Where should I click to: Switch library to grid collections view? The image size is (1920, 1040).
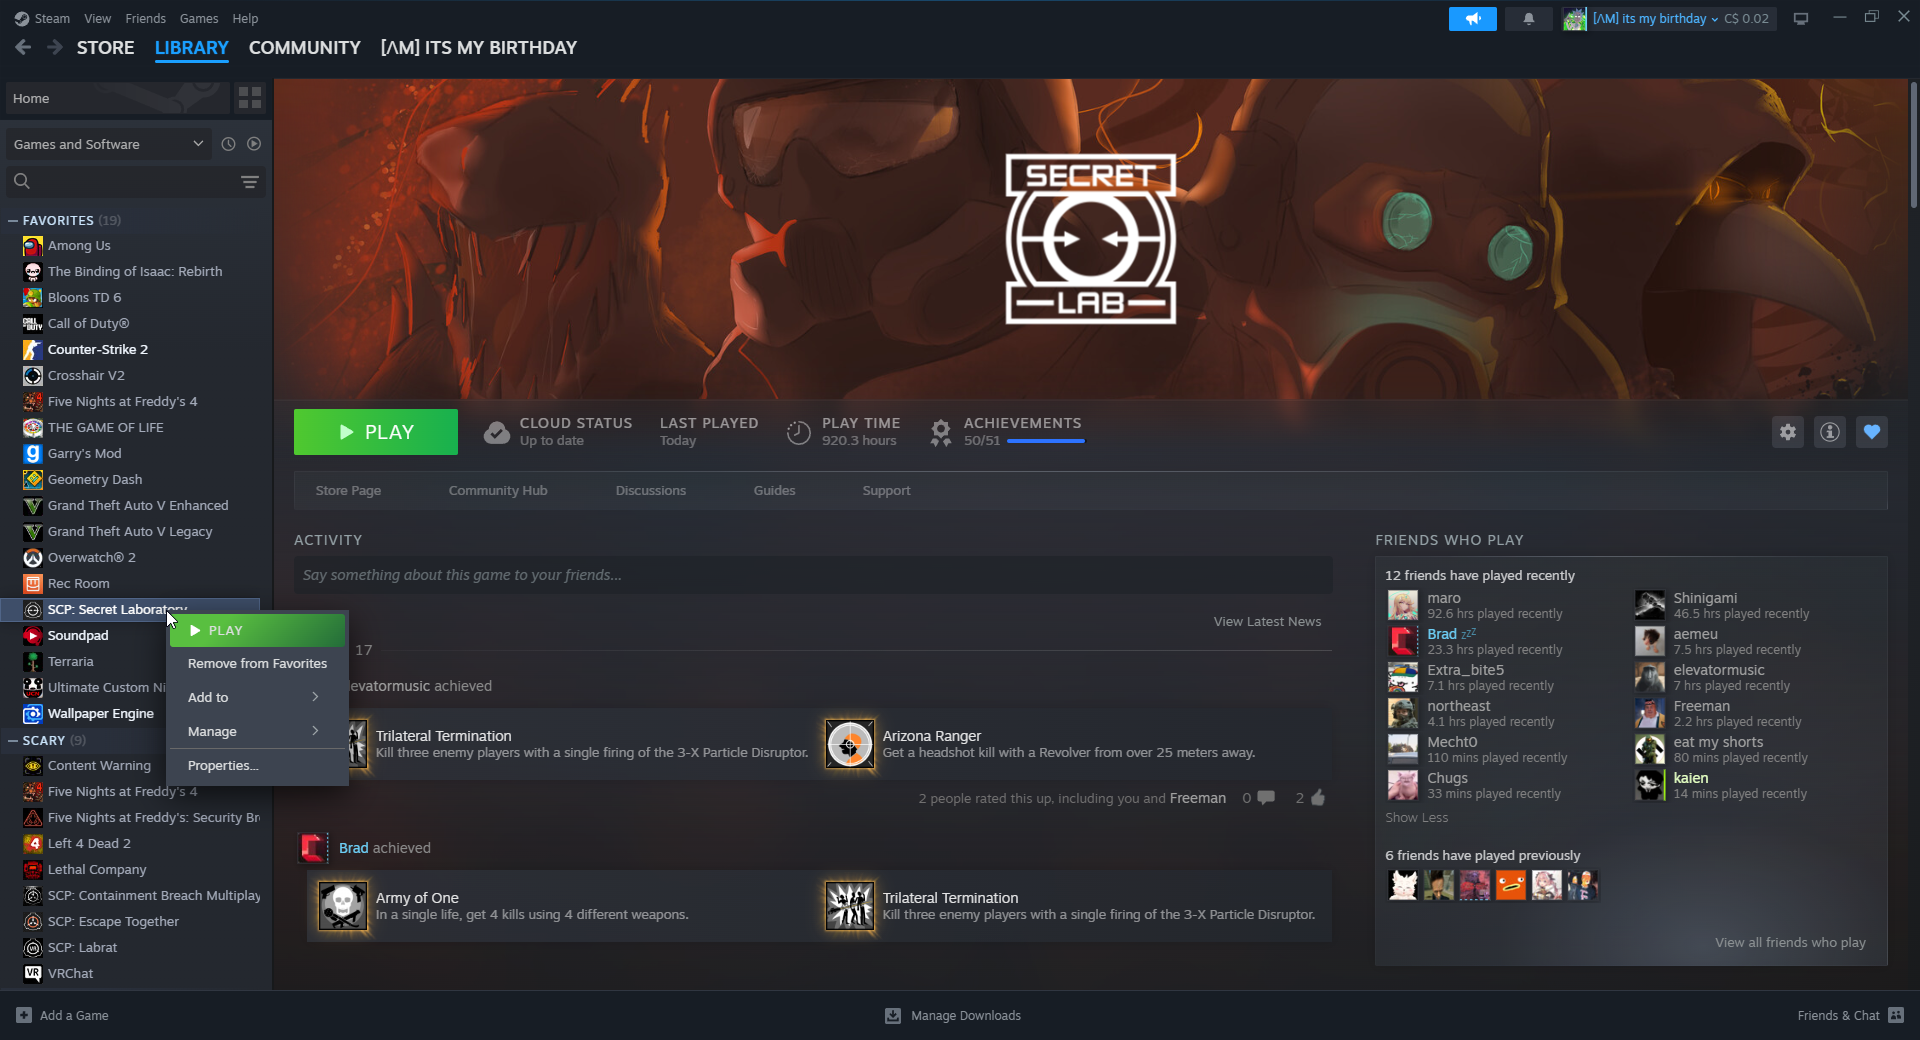click(x=250, y=98)
